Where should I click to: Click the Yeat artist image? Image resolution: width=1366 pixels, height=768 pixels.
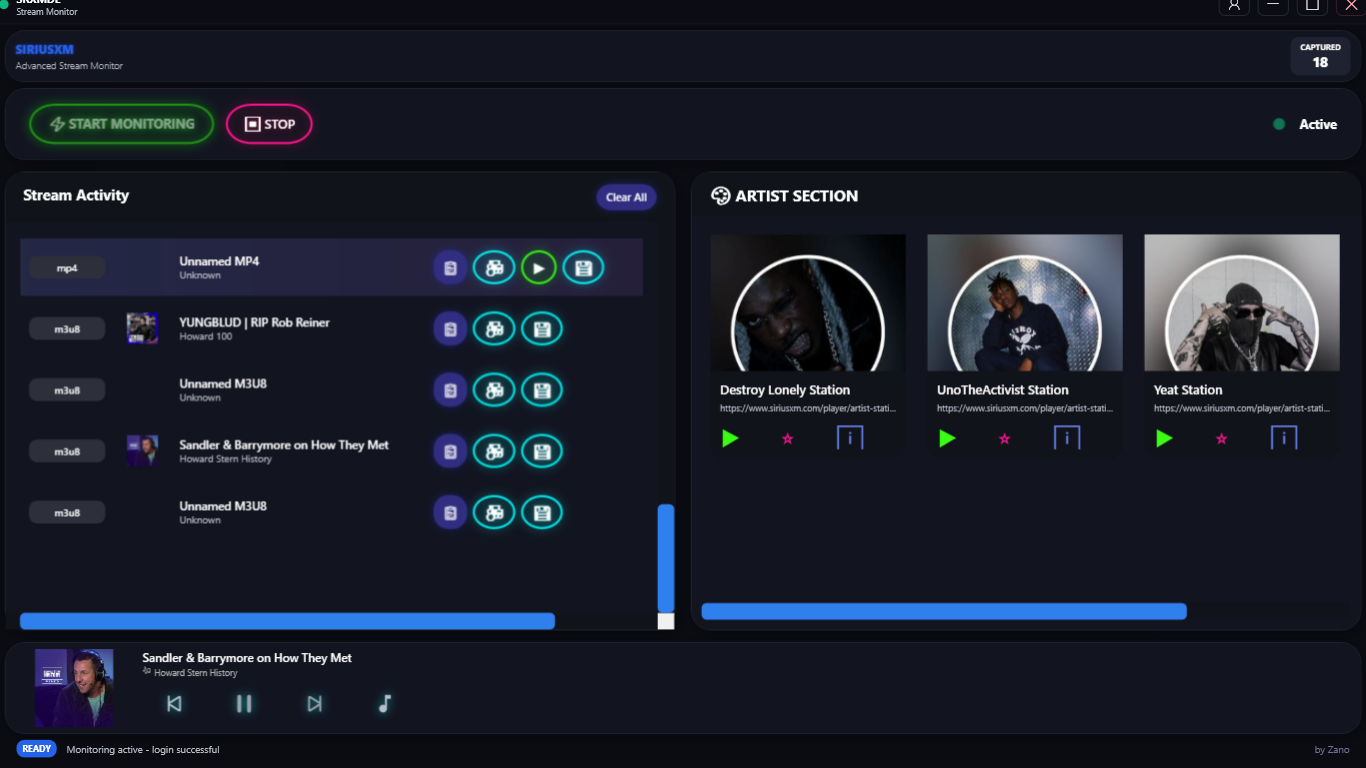tap(1242, 303)
